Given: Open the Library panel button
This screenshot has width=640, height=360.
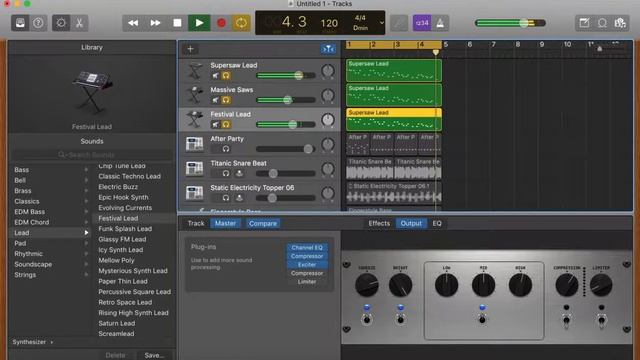Looking at the screenshot, I should (x=20, y=23).
